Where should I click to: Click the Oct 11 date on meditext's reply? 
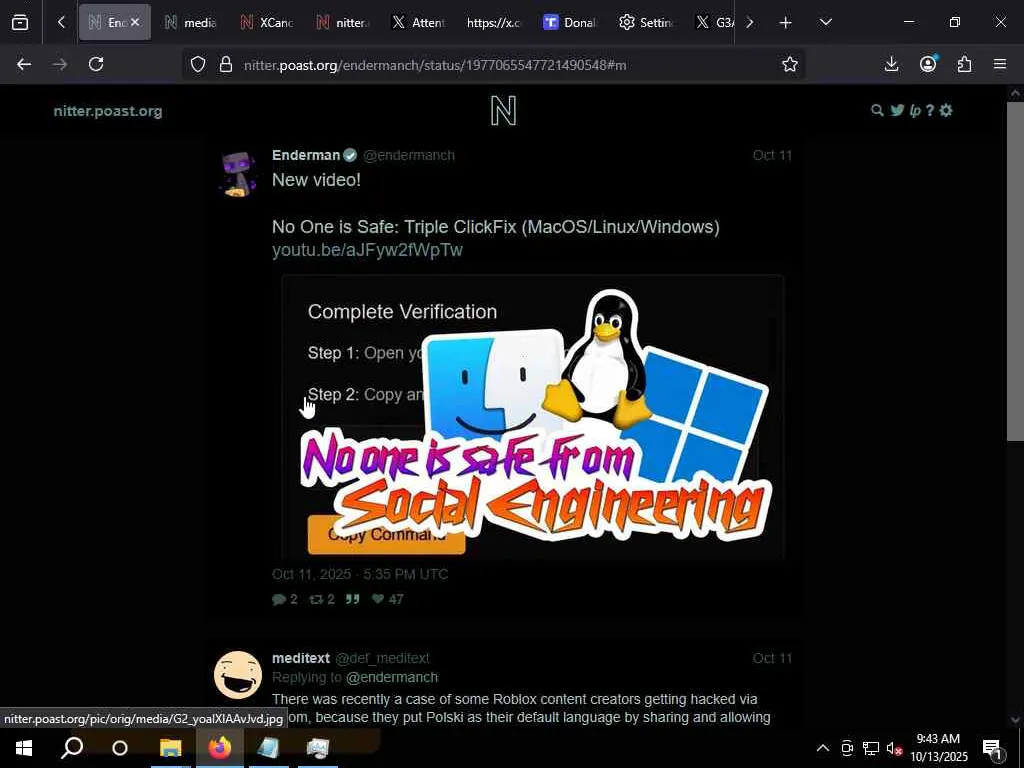(x=772, y=658)
